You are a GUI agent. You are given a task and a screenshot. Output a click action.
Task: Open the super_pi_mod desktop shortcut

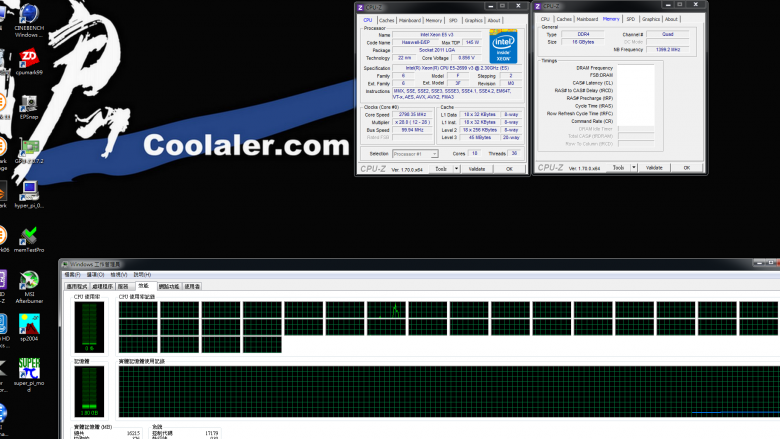click(29, 375)
